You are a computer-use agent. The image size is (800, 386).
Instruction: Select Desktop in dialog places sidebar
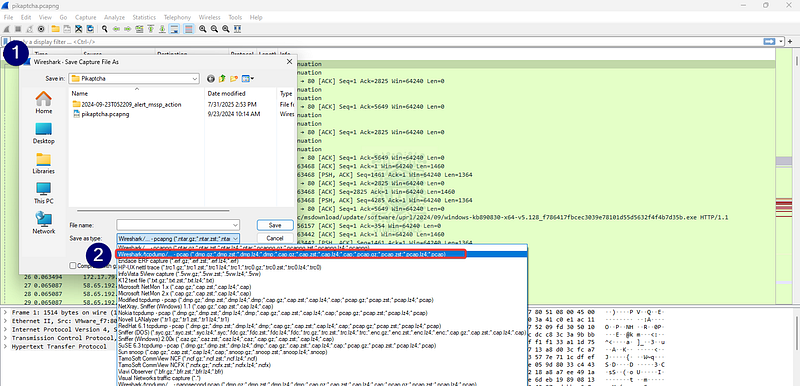pyautogui.click(x=44, y=133)
